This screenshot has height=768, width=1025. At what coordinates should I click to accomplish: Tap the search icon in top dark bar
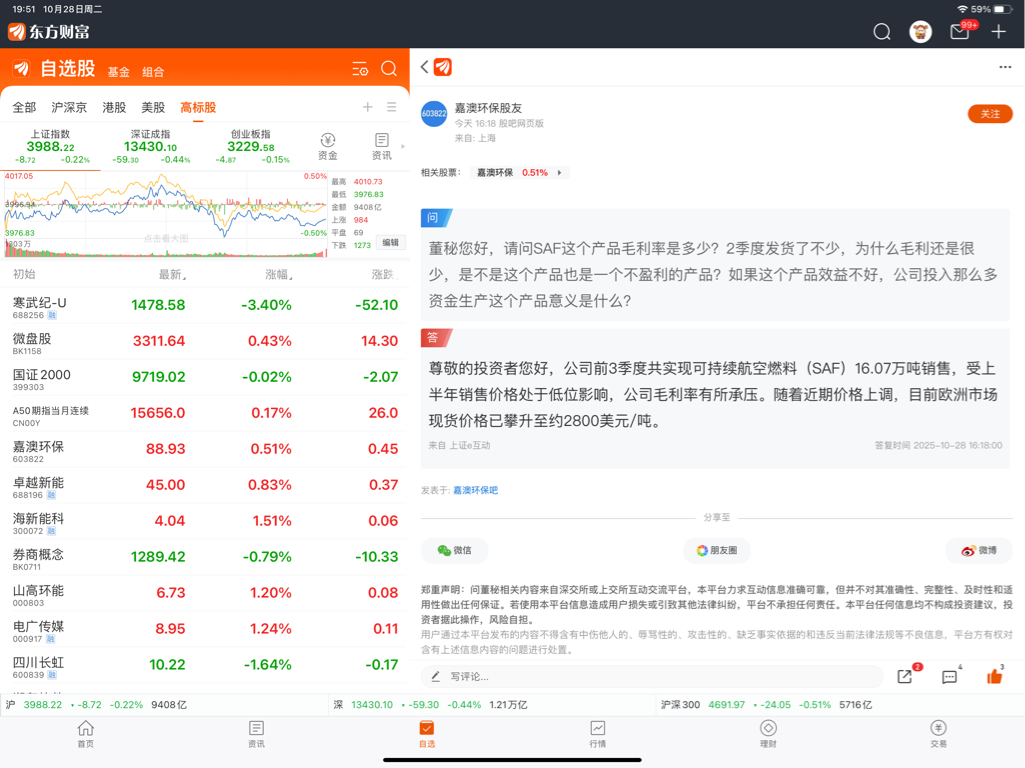click(882, 32)
